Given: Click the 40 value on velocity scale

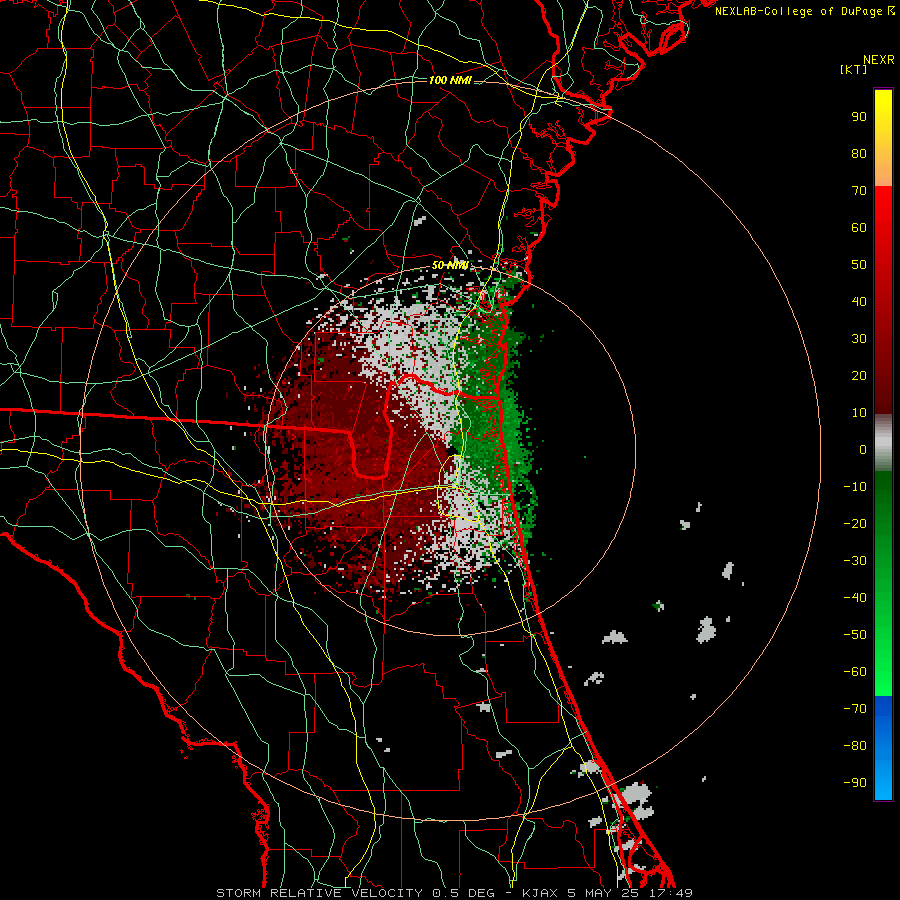Looking at the screenshot, I should pos(859,301).
